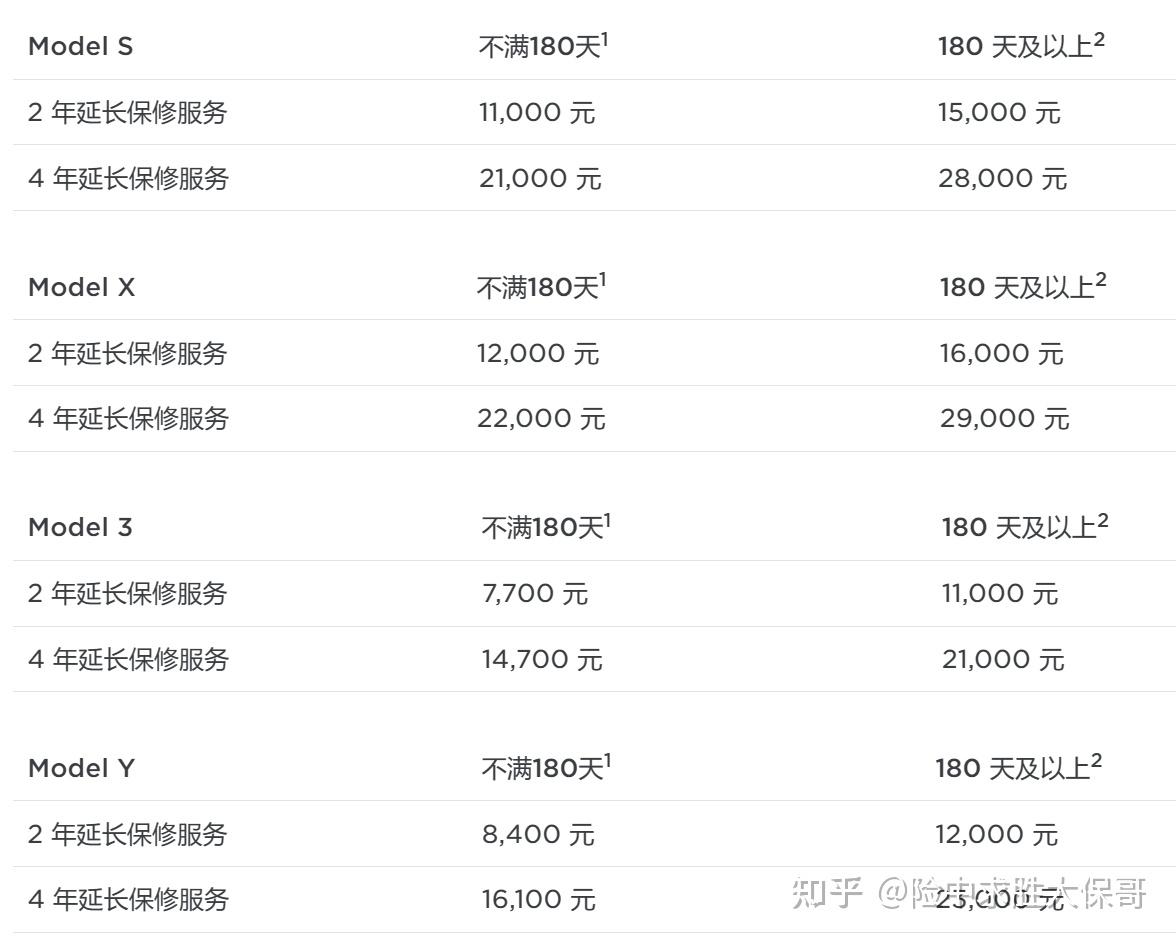Screen dimensions: 1176x940
Task: Click the 8,400 元 price cell
Action: (x=538, y=835)
